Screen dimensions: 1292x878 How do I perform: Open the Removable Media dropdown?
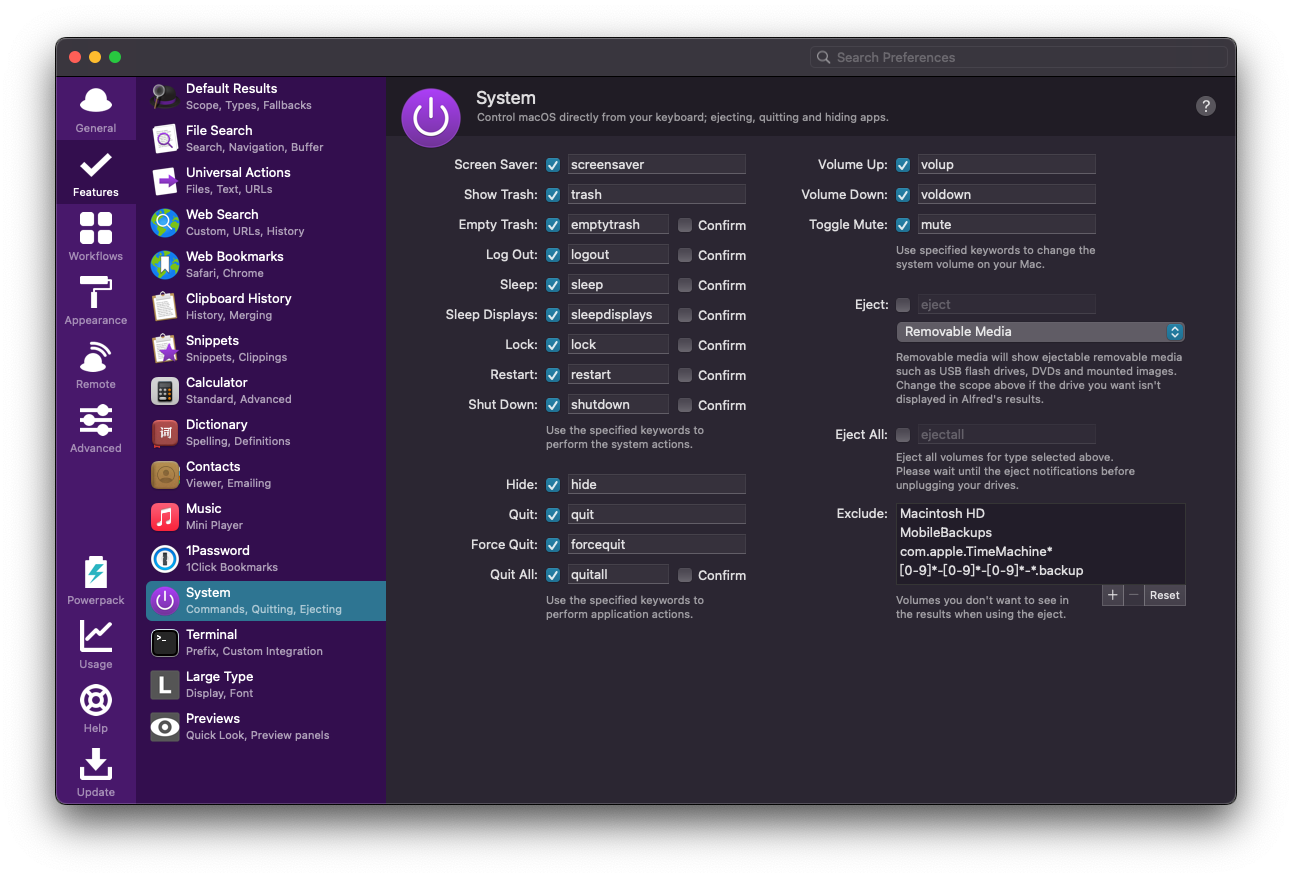coord(1040,331)
